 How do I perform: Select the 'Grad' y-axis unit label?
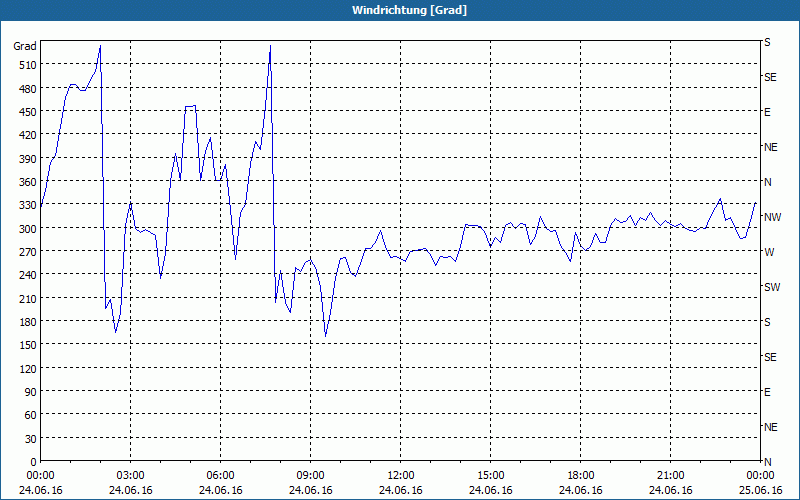click(x=24, y=46)
